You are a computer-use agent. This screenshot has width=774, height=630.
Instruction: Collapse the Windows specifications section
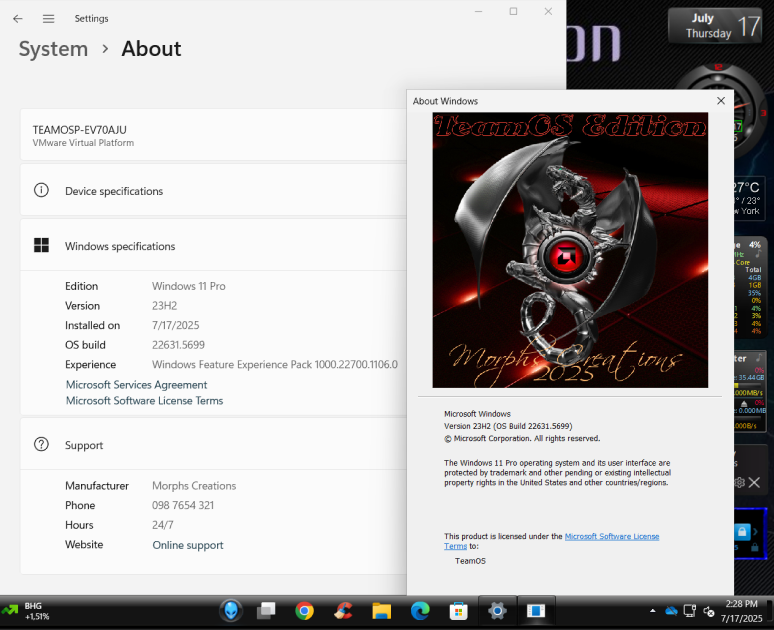pos(213,245)
